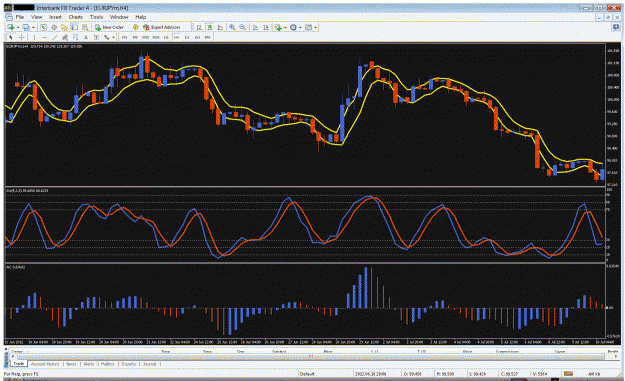
Task: Select the Cursor pointer tool
Action: (x=11, y=37)
